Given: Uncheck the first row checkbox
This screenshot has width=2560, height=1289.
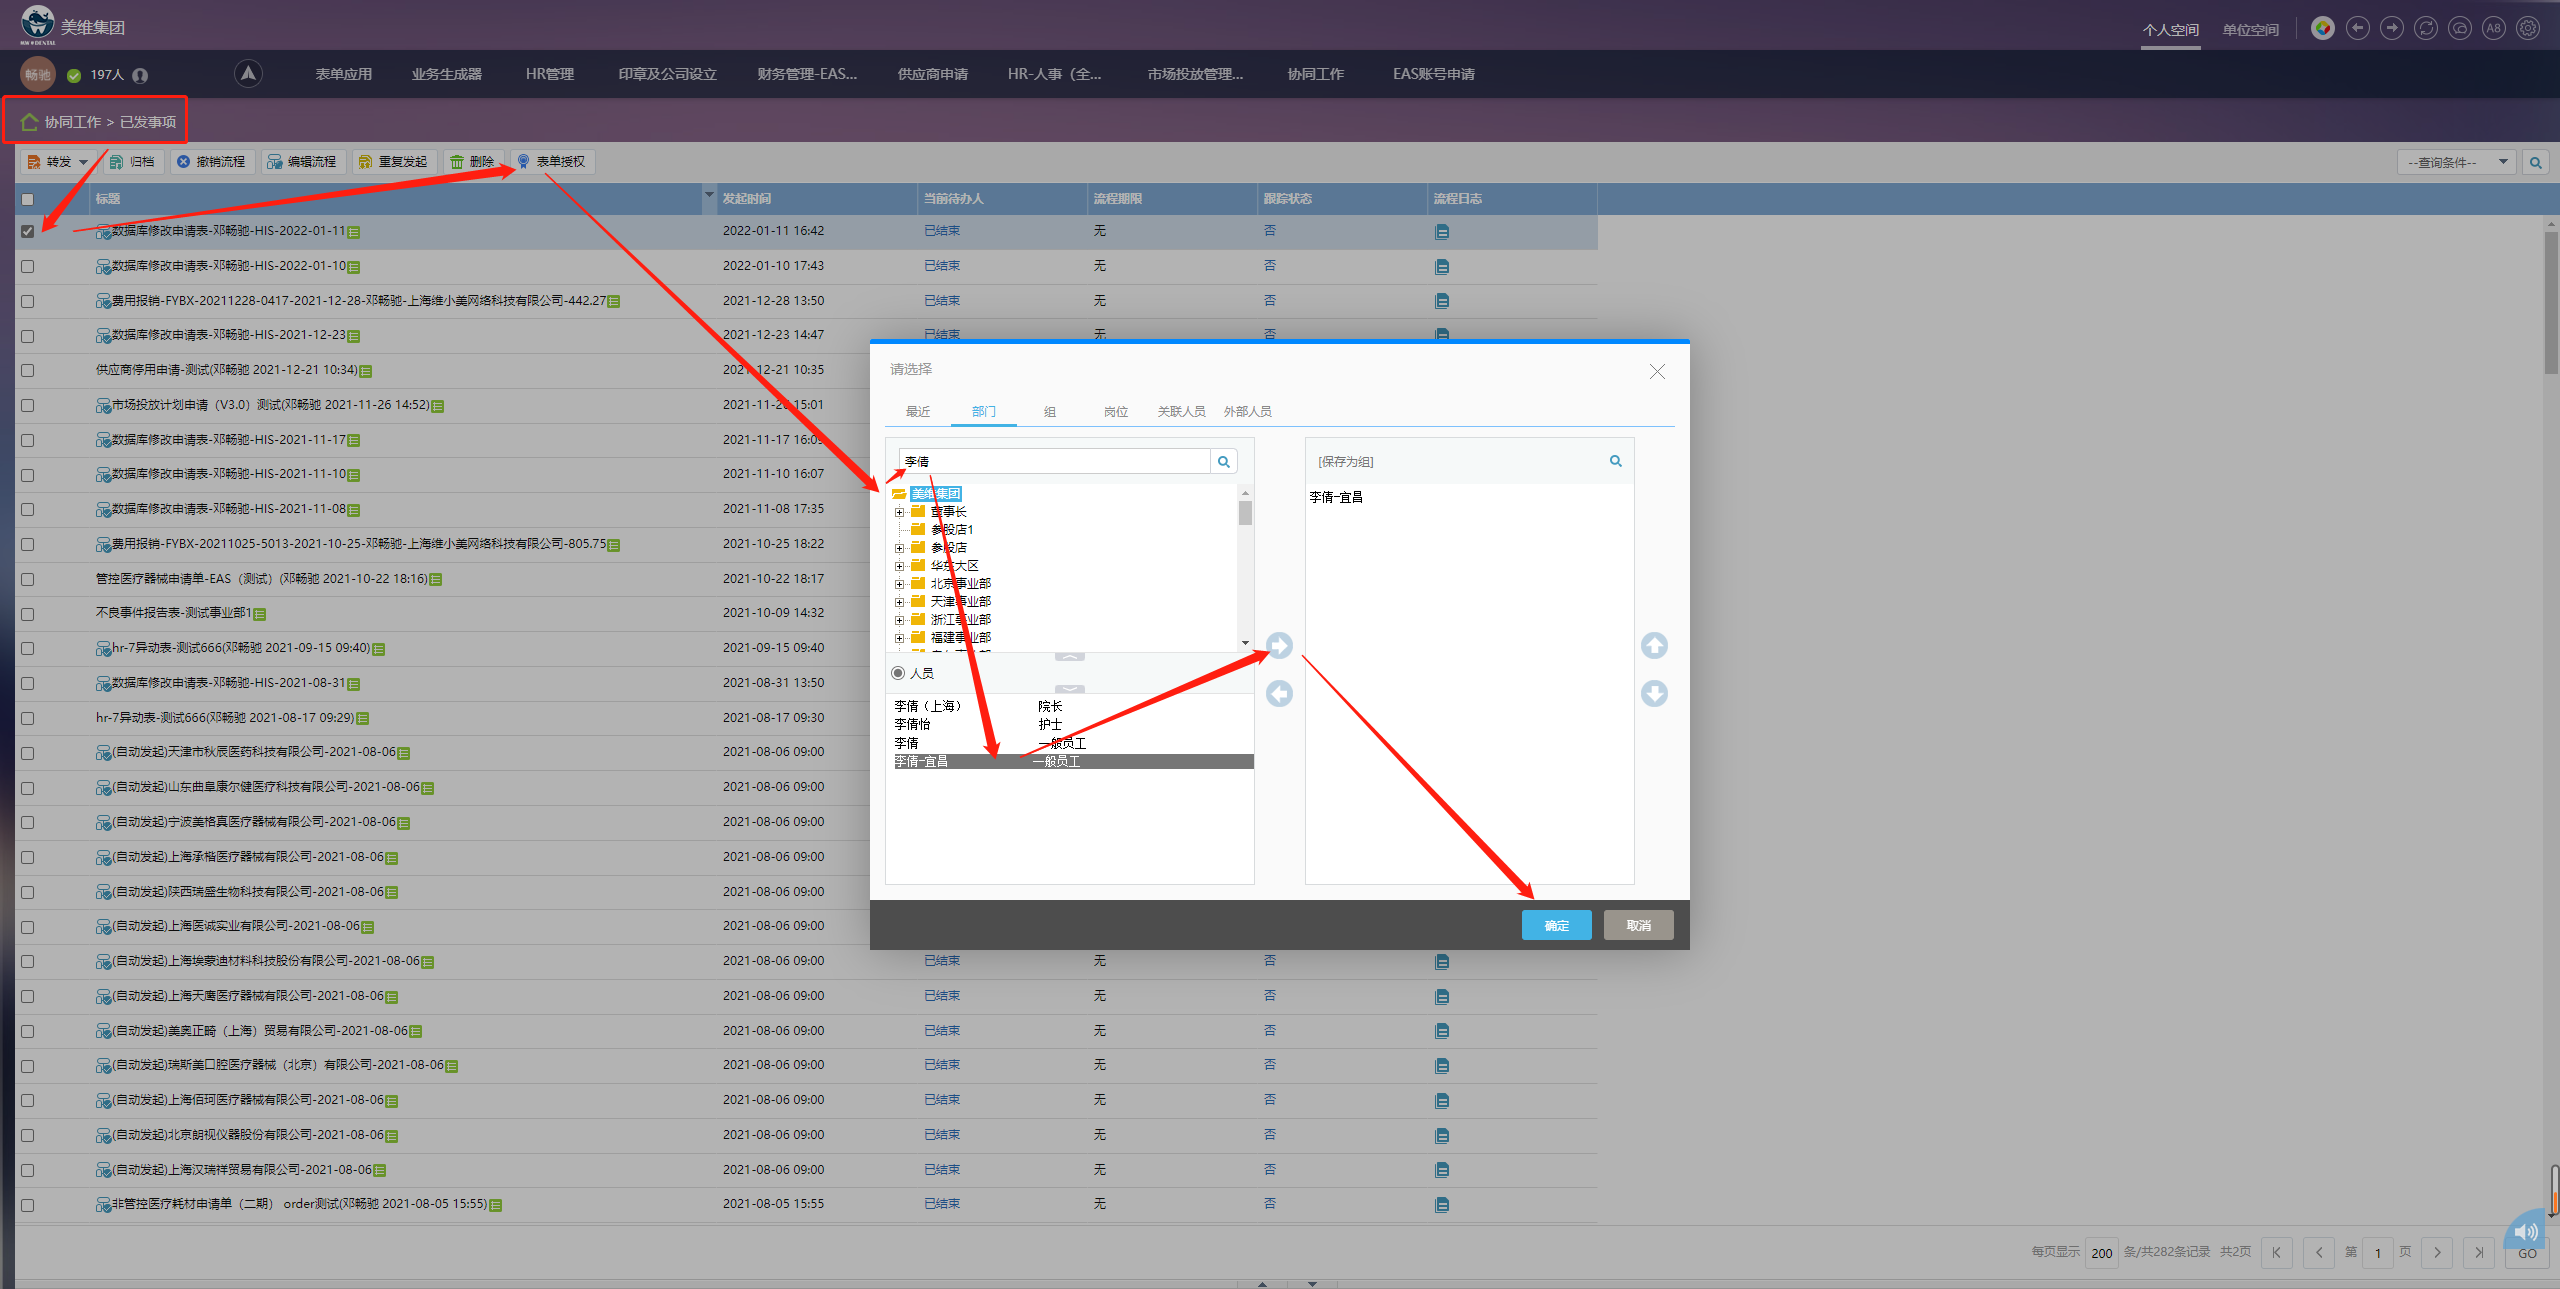Looking at the screenshot, I should 28,231.
